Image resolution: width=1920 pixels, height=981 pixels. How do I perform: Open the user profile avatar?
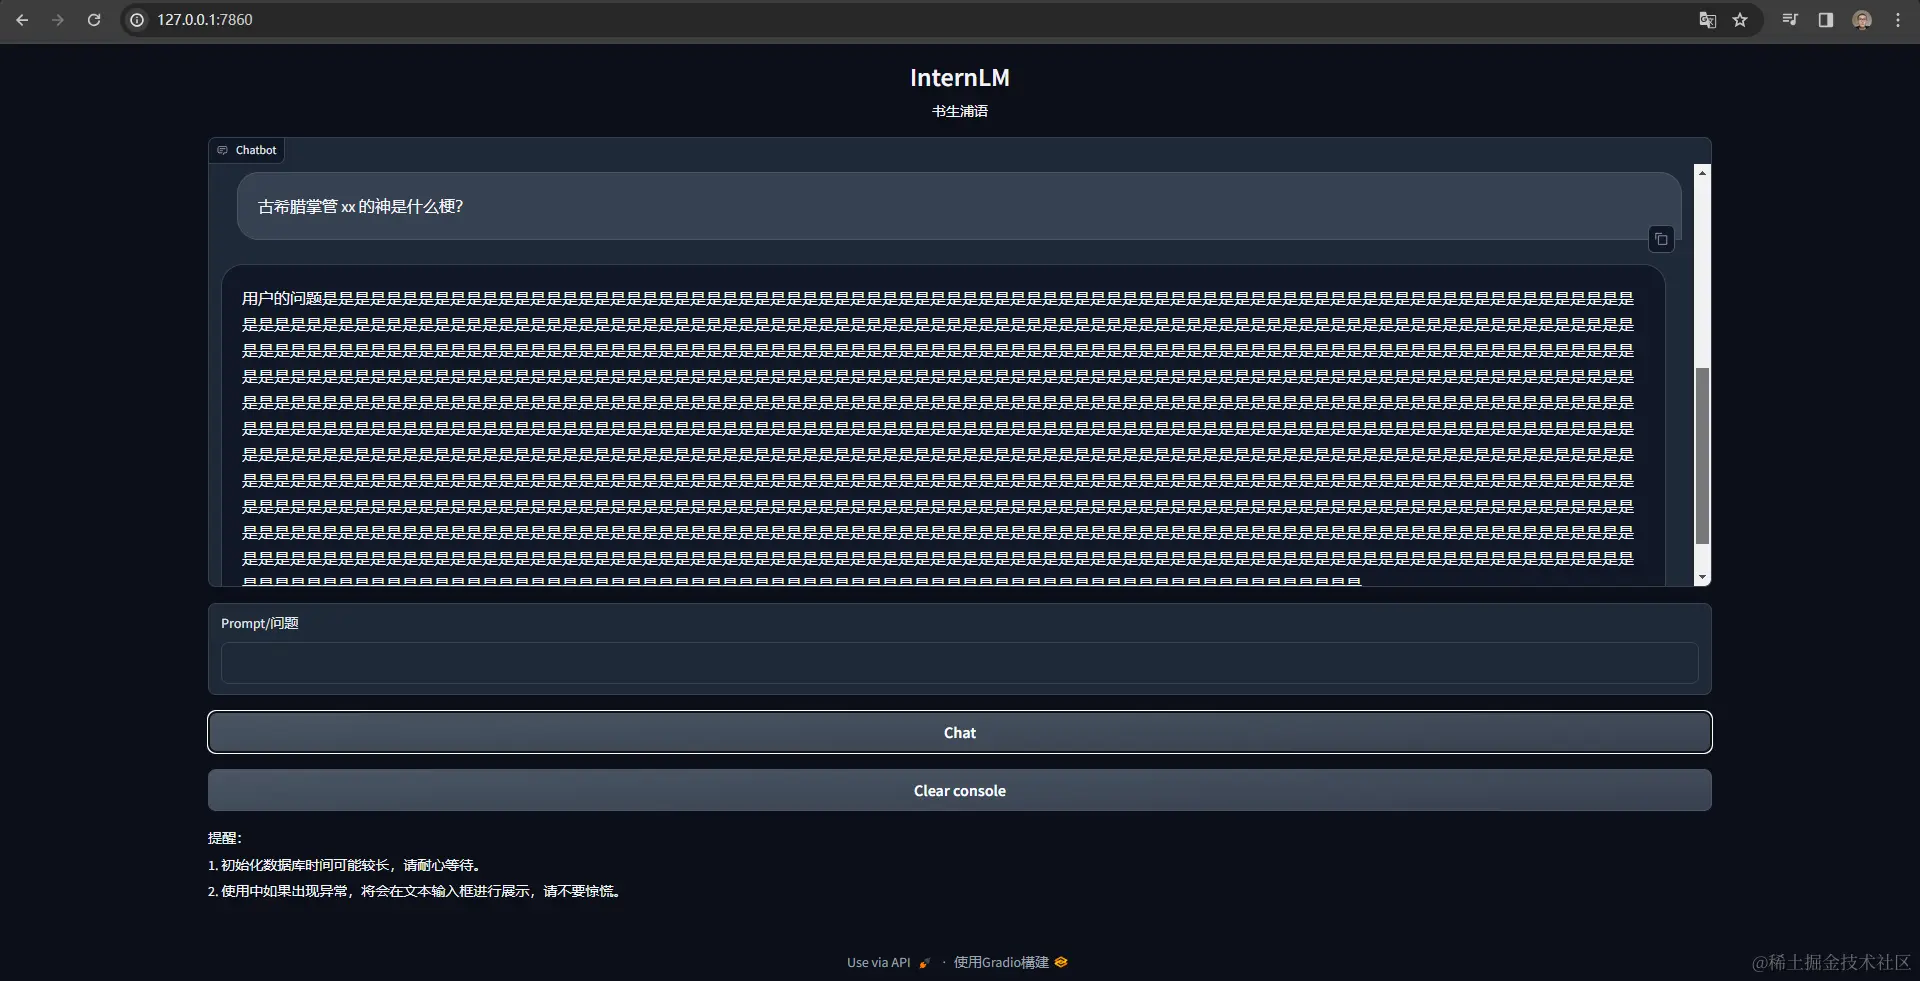point(1862,20)
